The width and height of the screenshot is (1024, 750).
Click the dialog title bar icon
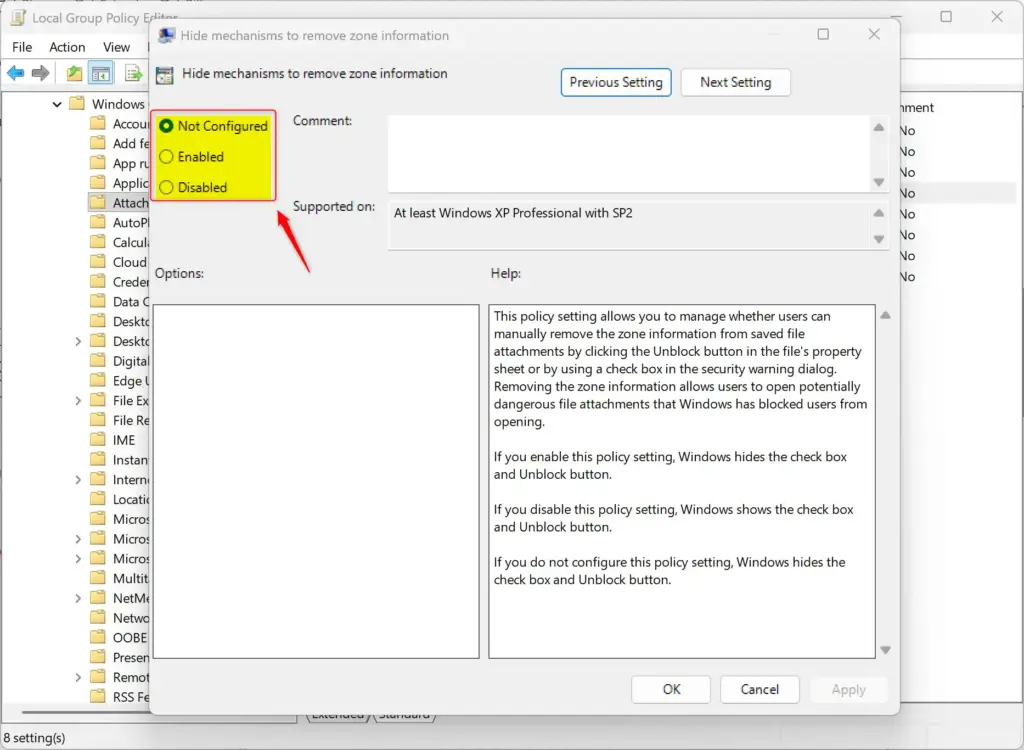tap(167, 35)
